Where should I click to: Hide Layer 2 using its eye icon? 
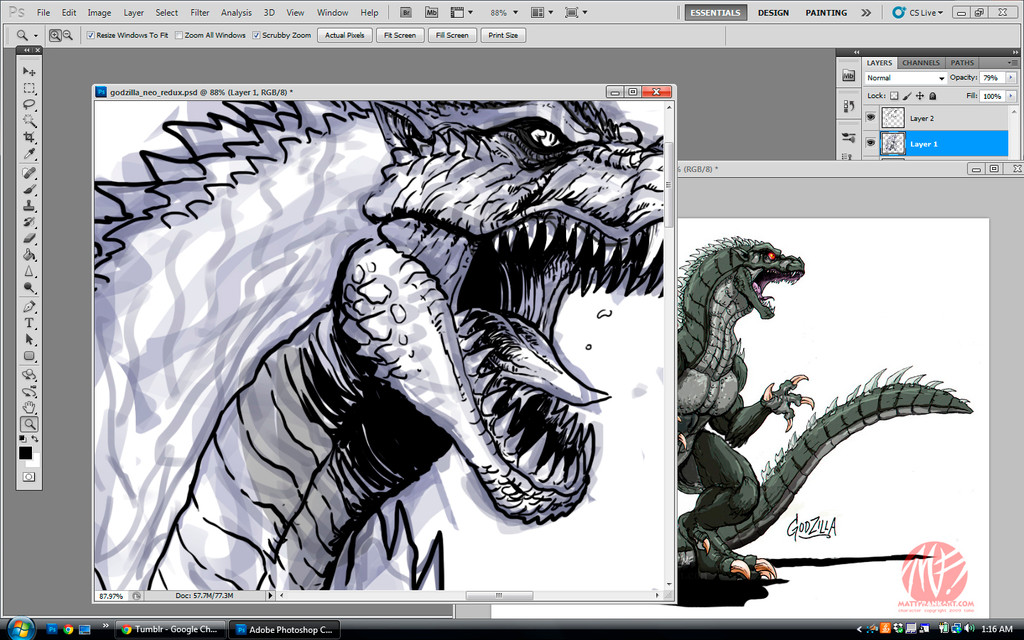871,118
